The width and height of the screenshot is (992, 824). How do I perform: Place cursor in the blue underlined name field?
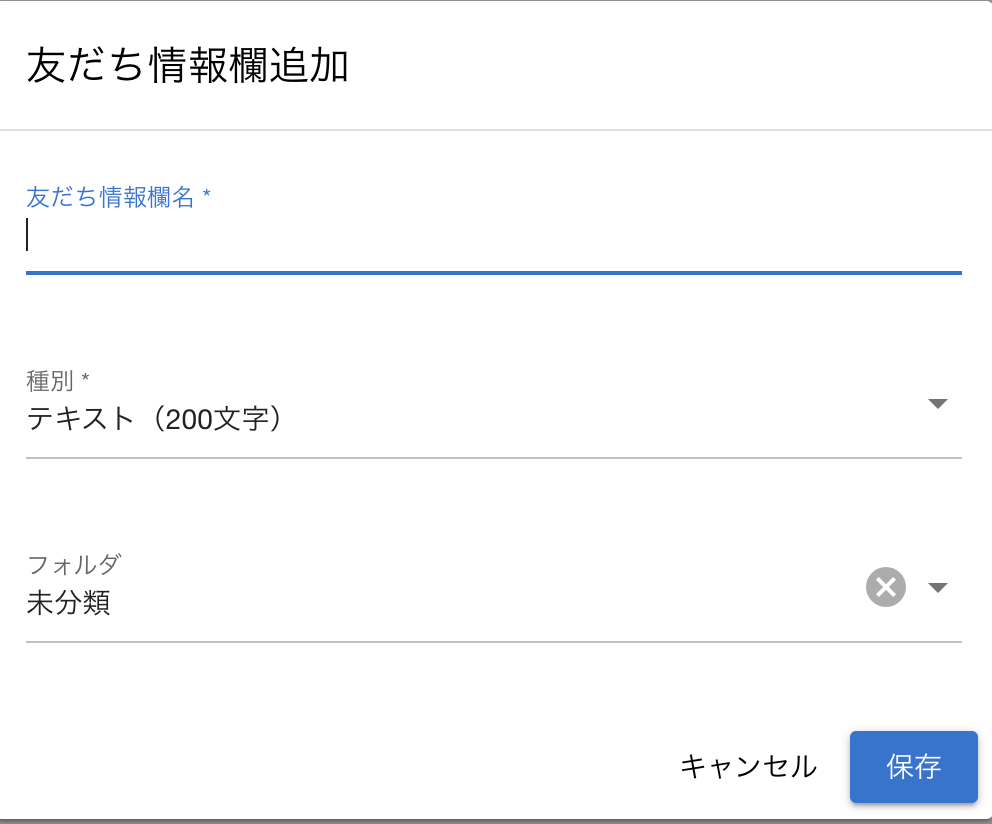click(493, 236)
